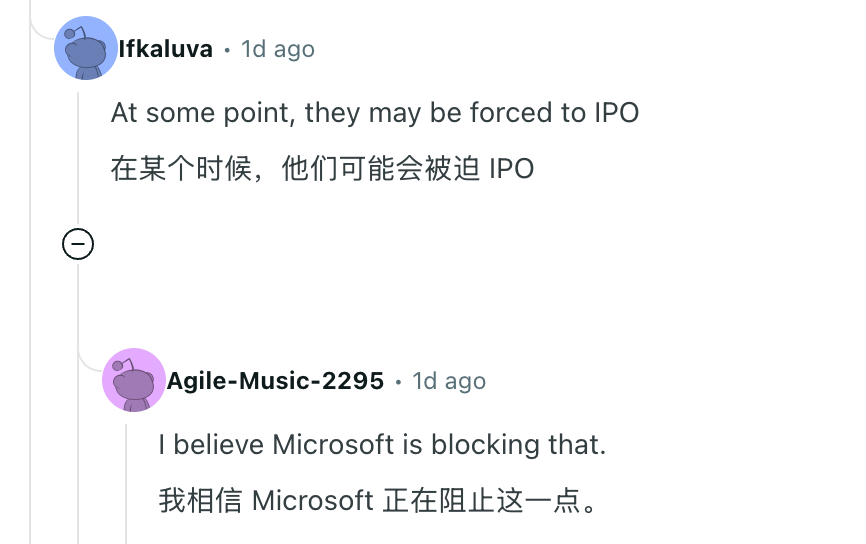Screen dimensions: 866x544
Task: Click the "1d ago" timestamp beside Ifkaluva
Action: coord(278,49)
